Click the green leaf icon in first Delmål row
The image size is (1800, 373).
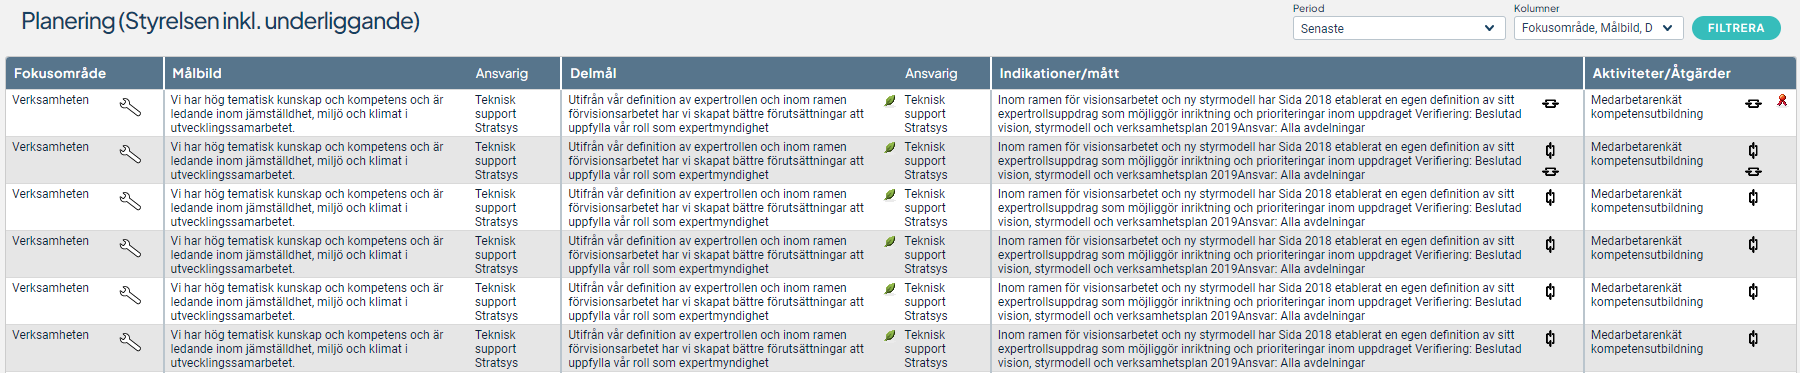click(x=890, y=101)
